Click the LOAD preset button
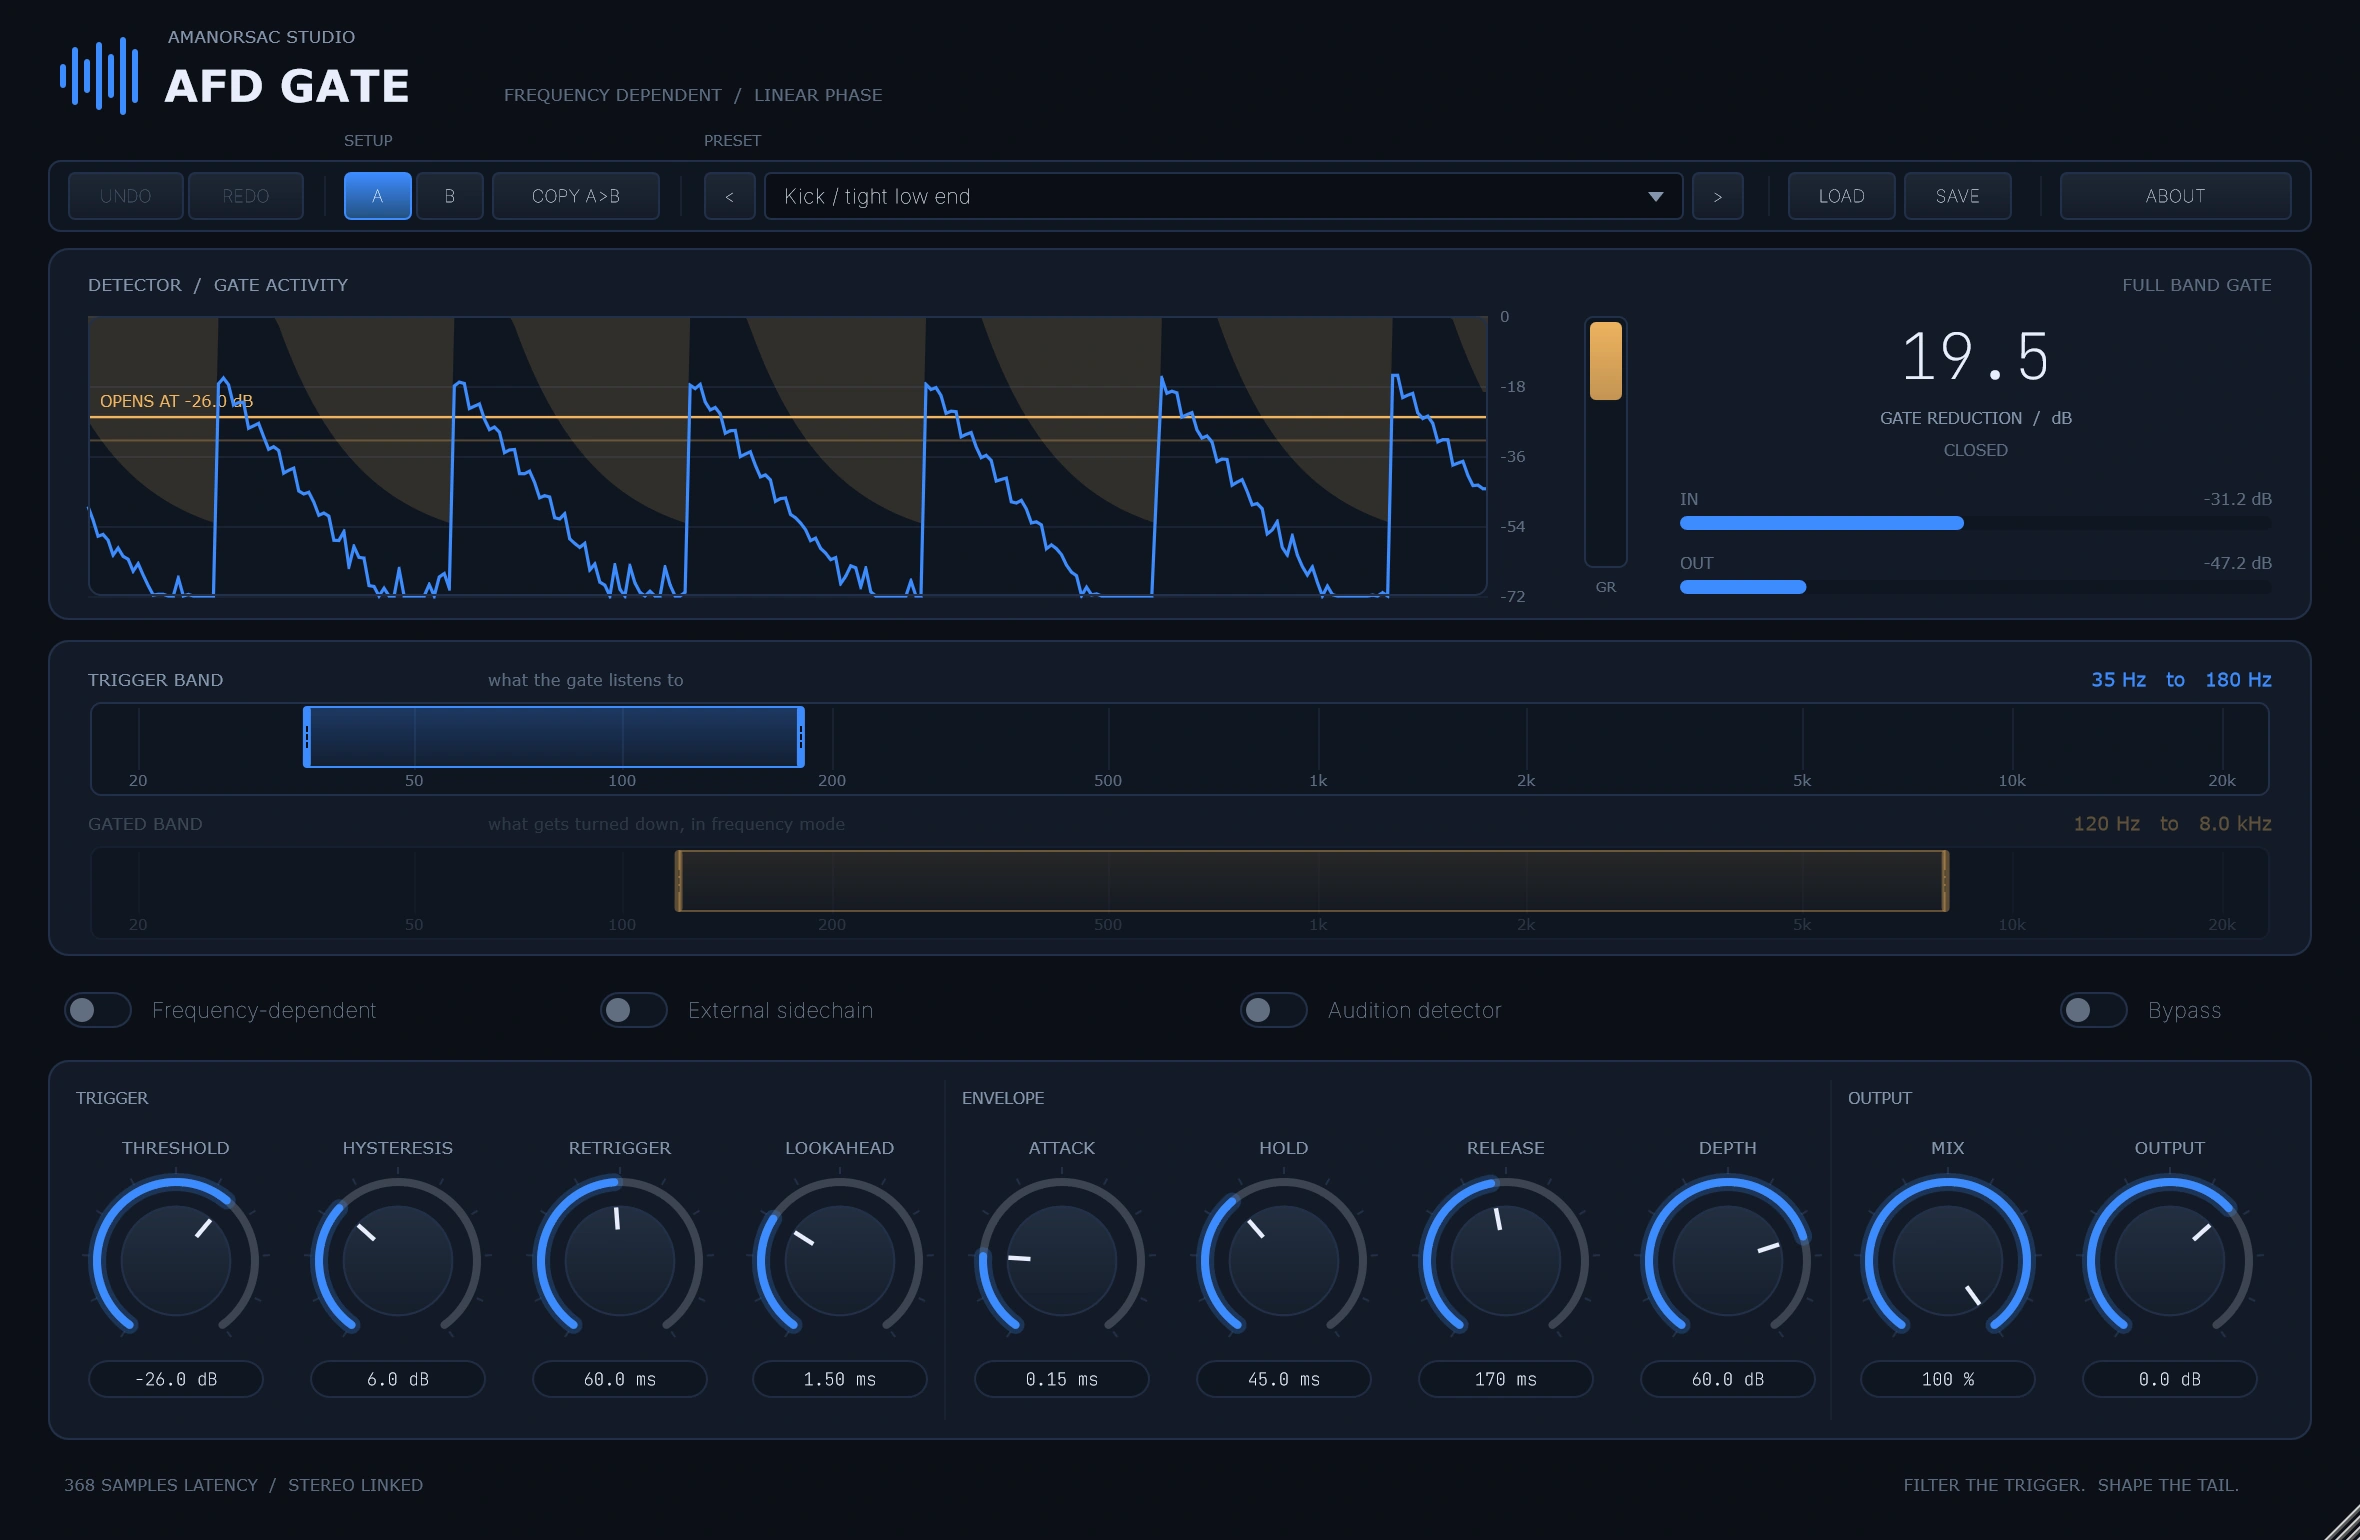Viewport: 2360px width, 1540px height. [x=1841, y=196]
